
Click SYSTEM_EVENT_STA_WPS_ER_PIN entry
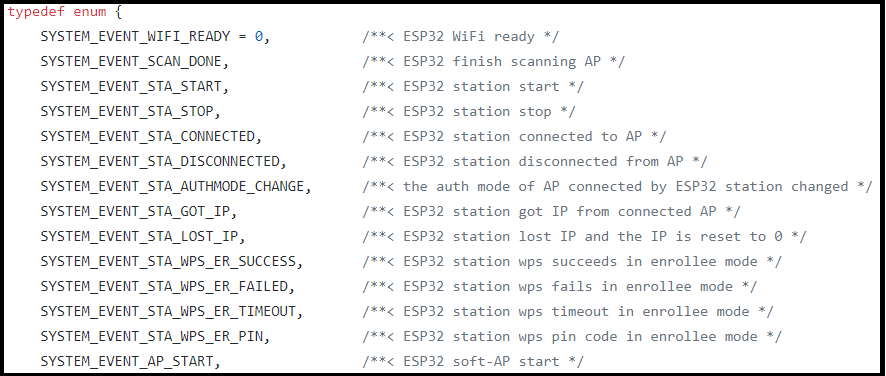click(152, 336)
